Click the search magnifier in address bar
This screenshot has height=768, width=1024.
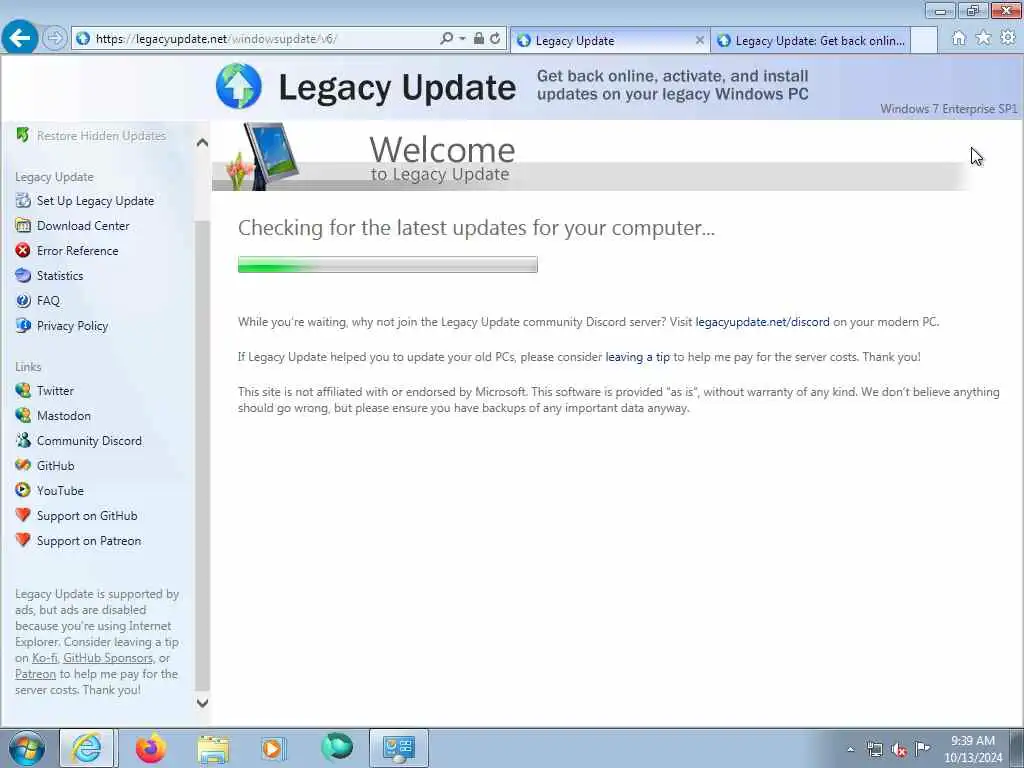[447, 39]
